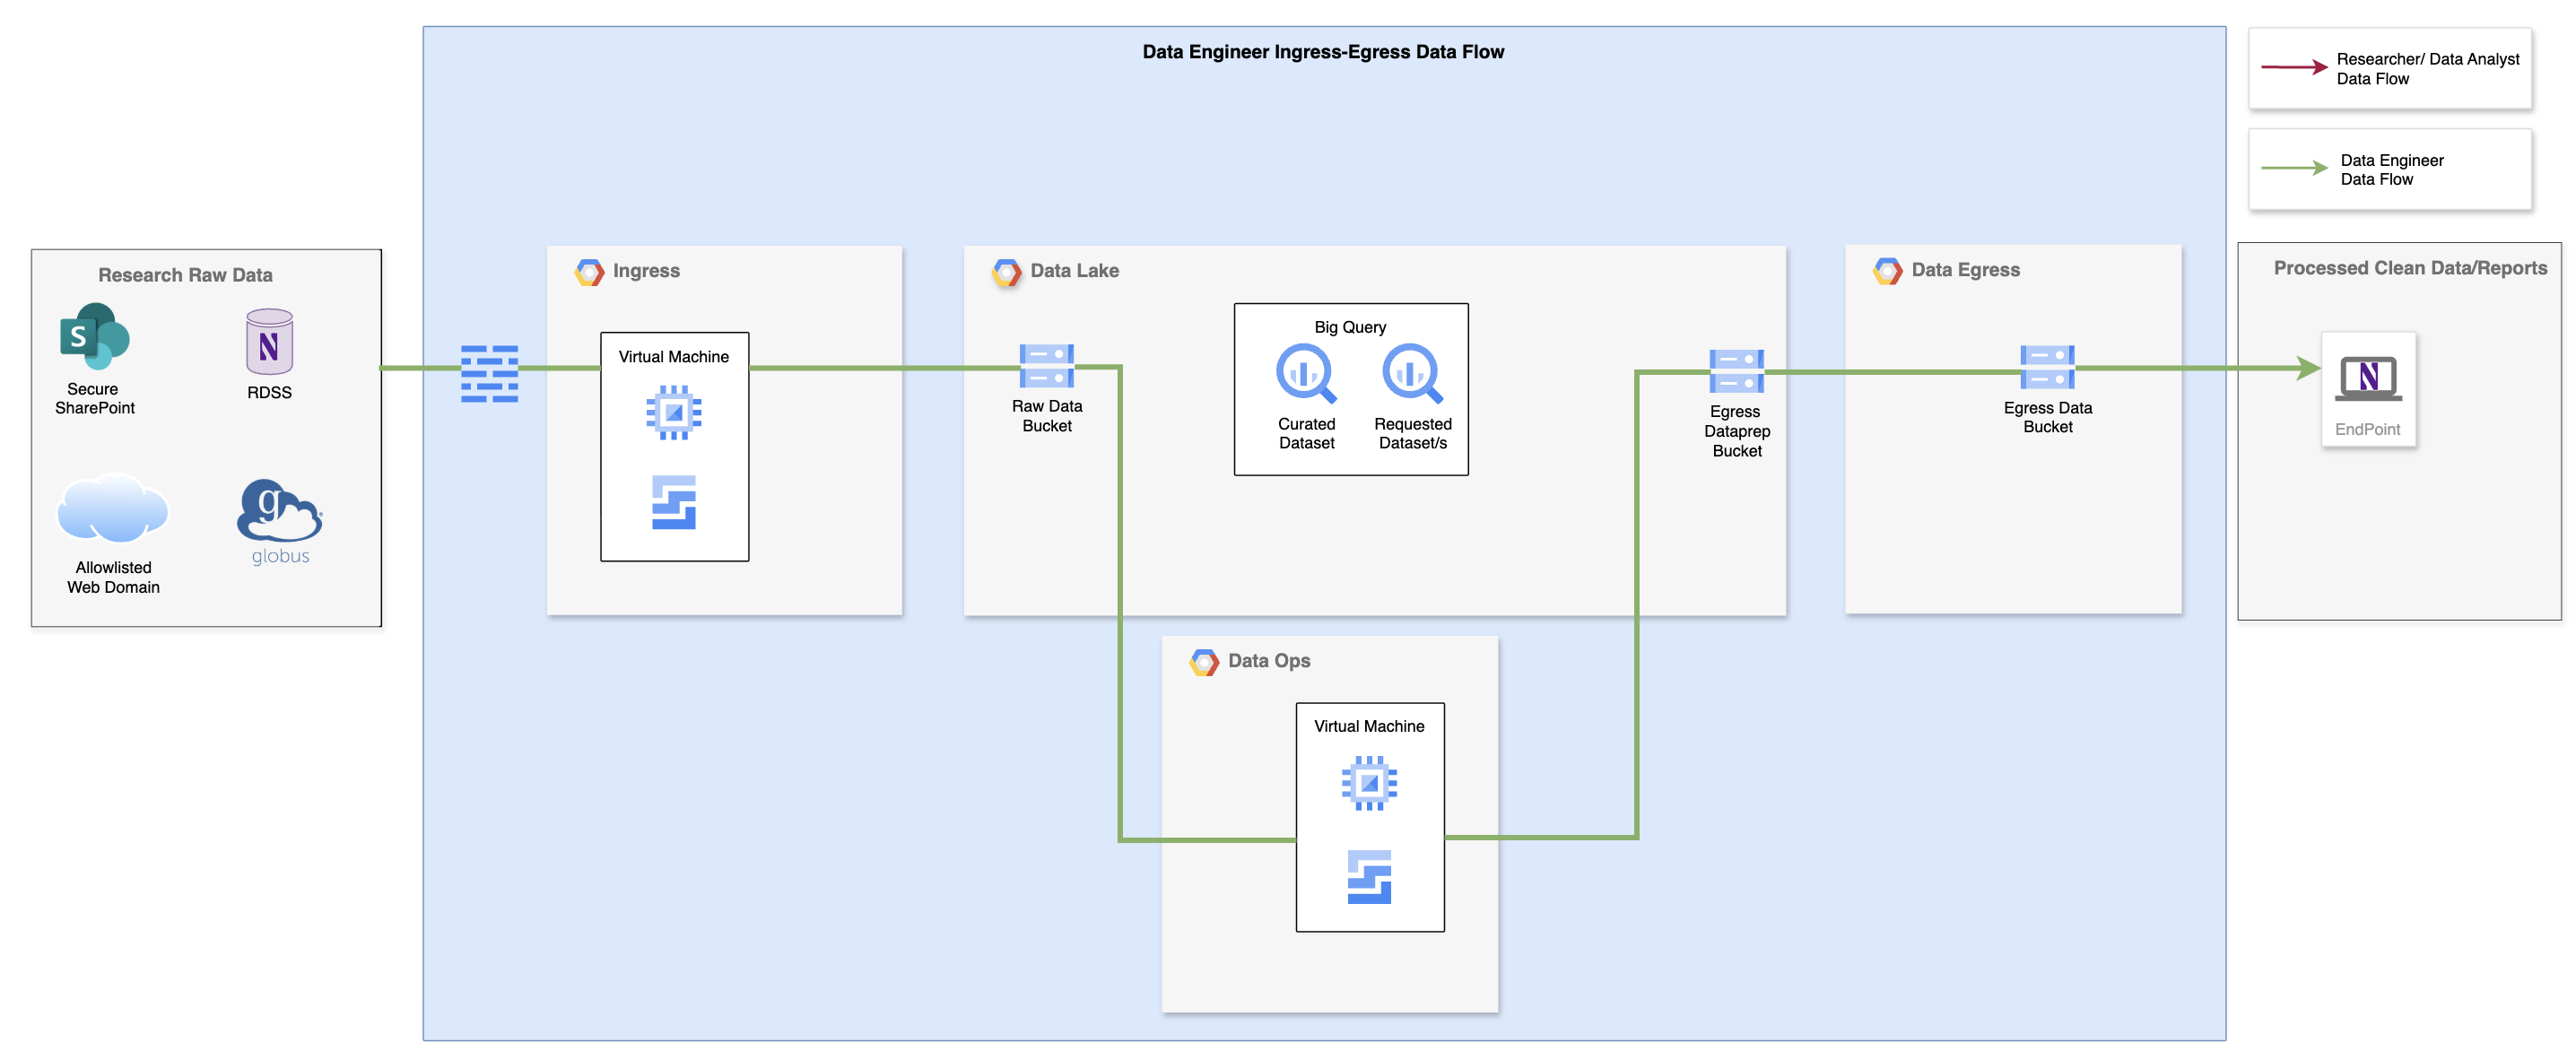Screen dimensions: 2576x1060
Task: Click the Researcher/Data Analyst legend box
Action: (x=2389, y=69)
